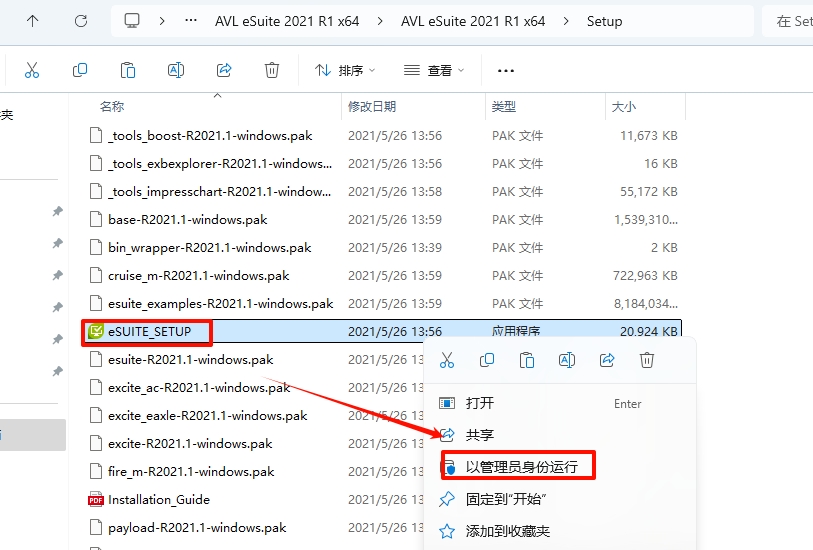The height and width of the screenshot is (550, 813).
Task: Click the eSUITE_SETUP application icon
Action: point(96,331)
